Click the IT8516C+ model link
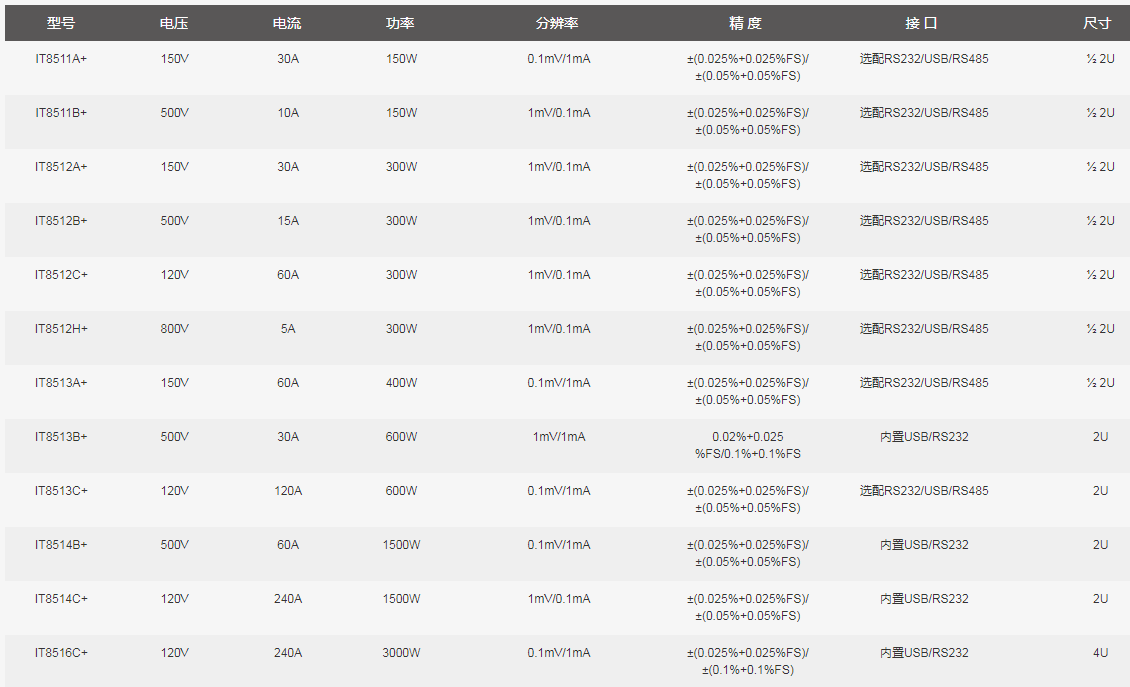Screen dimensions: 1130x687 click(61, 653)
